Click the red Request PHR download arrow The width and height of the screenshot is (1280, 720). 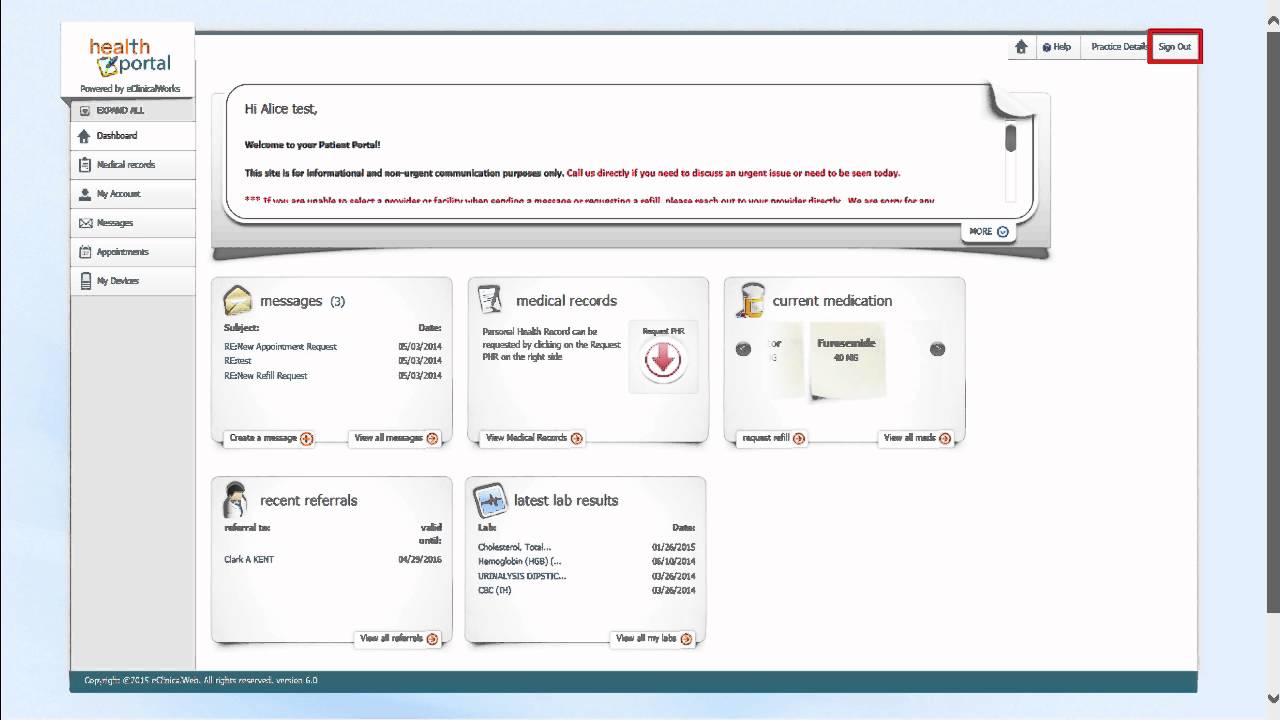click(x=663, y=360)
